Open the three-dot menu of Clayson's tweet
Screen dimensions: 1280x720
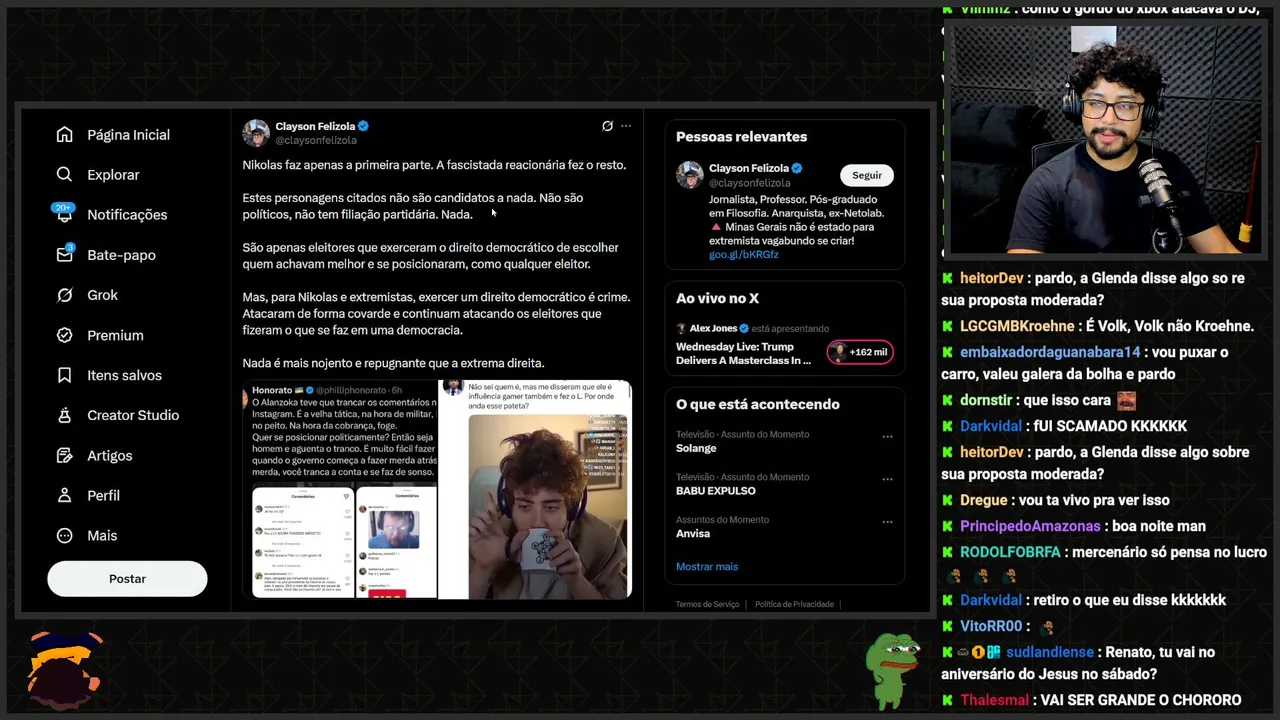point(626,126)
